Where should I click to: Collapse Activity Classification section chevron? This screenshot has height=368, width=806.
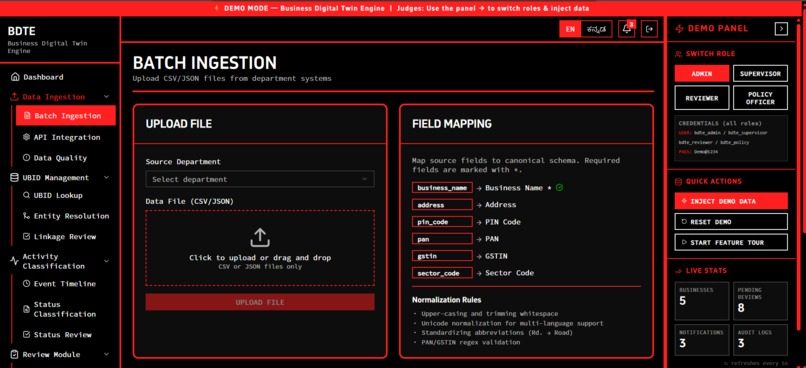click(x=106, y=261)
